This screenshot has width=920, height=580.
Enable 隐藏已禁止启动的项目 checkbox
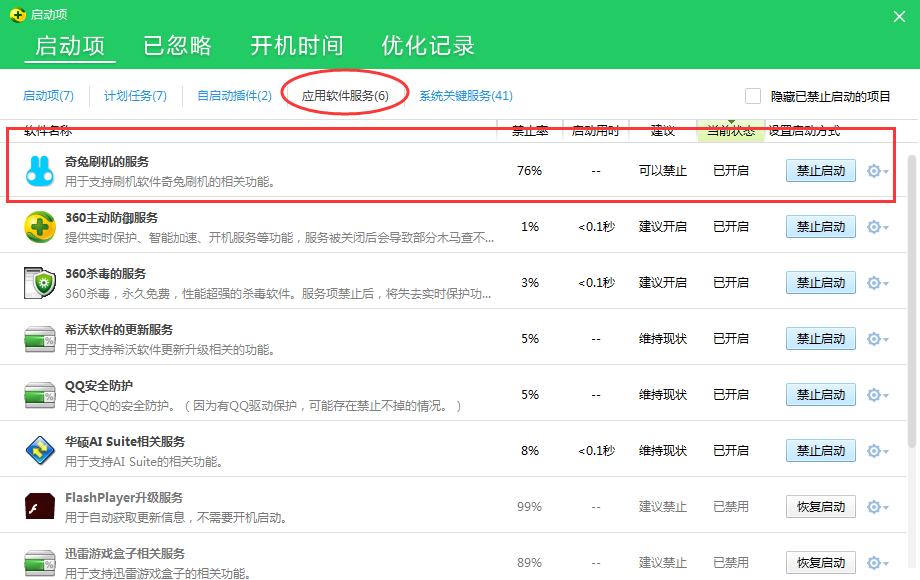coord(753,95)
